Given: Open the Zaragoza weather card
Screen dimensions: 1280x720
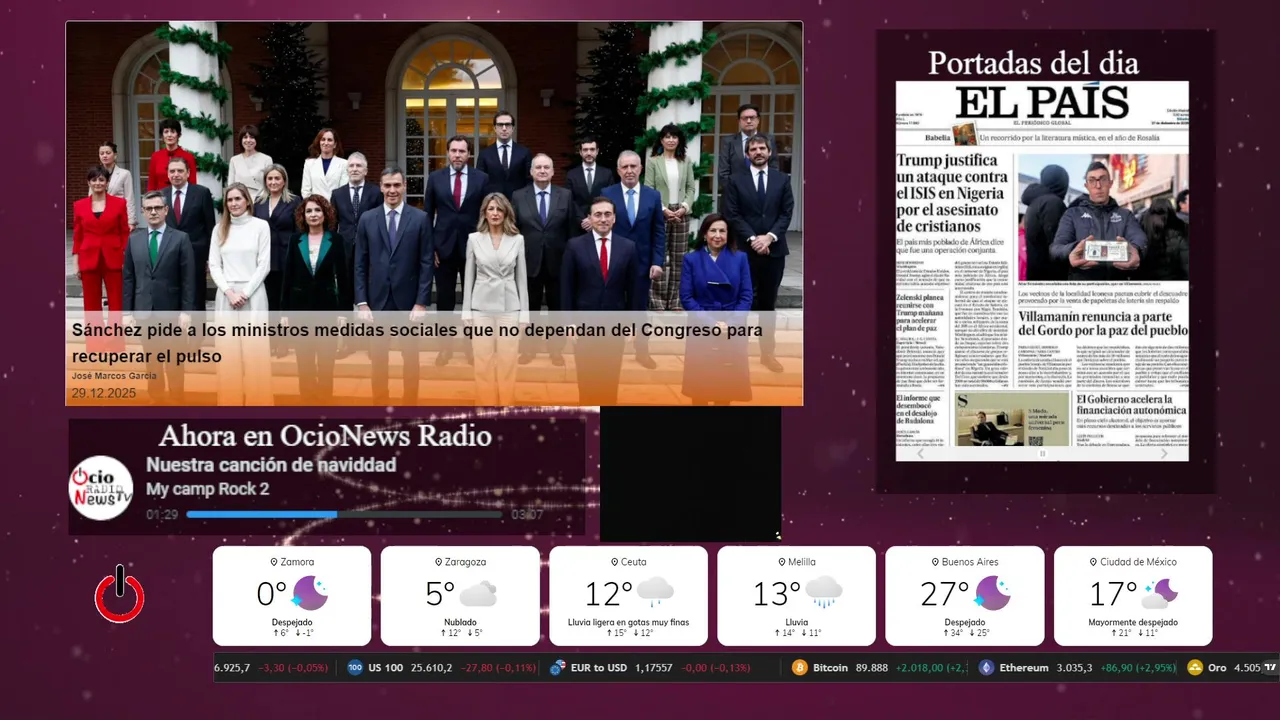Looking at the screenshot, I should pos(460,596).
